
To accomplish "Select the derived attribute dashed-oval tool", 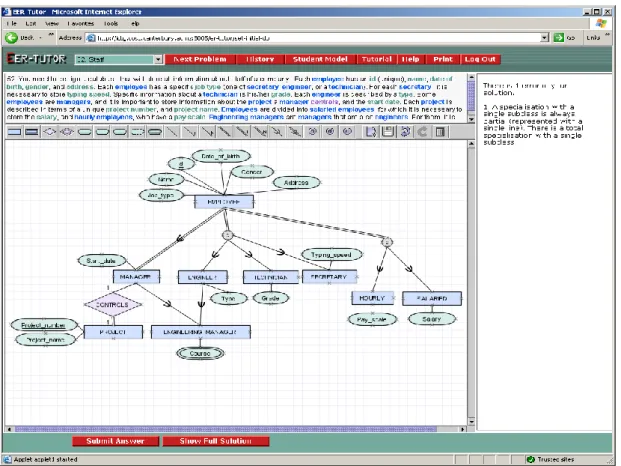I will [x=137, y=132].
